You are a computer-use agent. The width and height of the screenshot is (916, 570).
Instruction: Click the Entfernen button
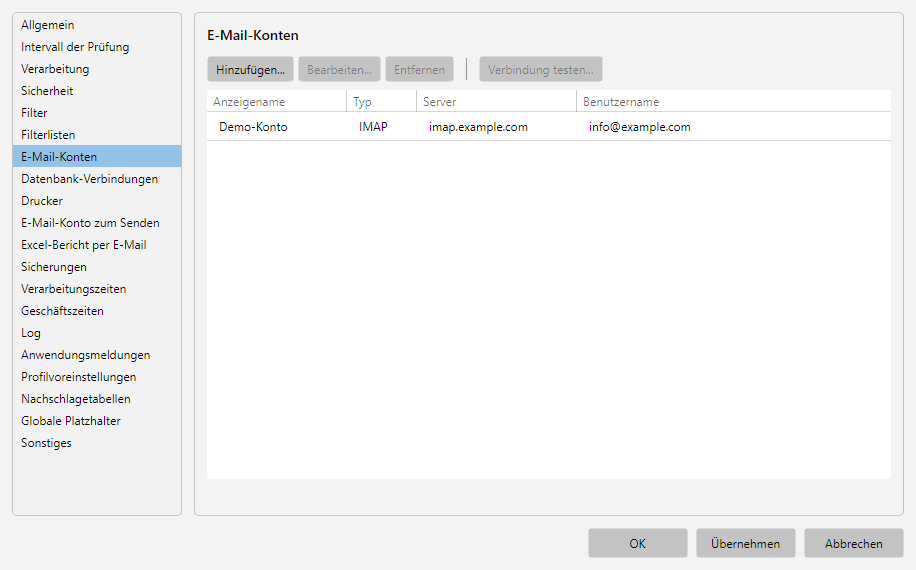pyautogui.click(x=419, y=69)
